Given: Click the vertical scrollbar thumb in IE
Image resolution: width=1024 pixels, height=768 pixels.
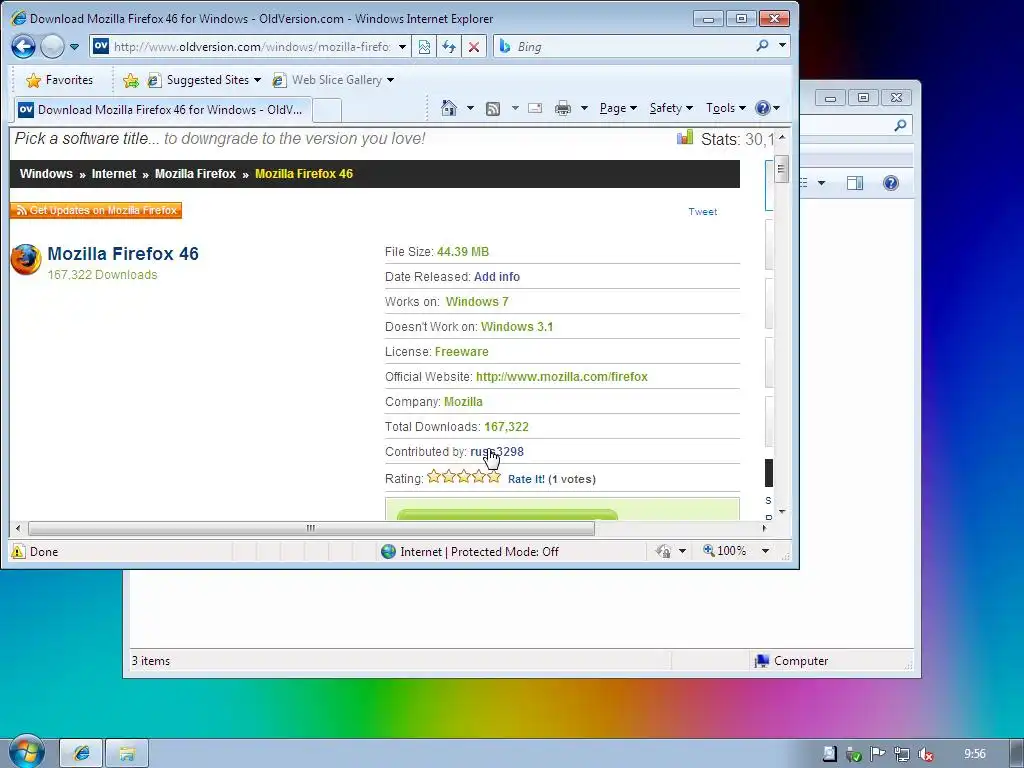Looking at the screenshot, I should (781, 169).
